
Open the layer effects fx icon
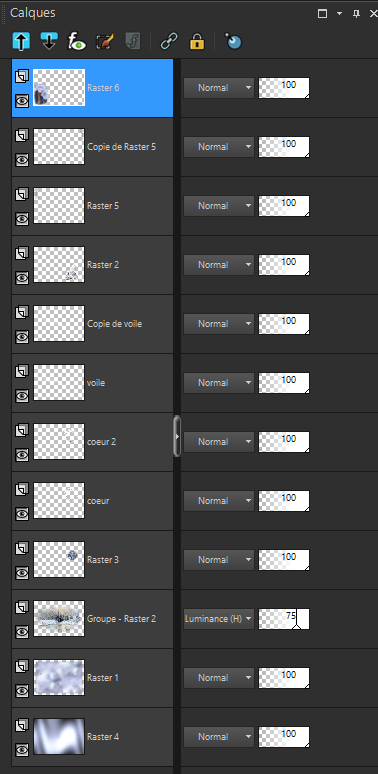[76, 41]
